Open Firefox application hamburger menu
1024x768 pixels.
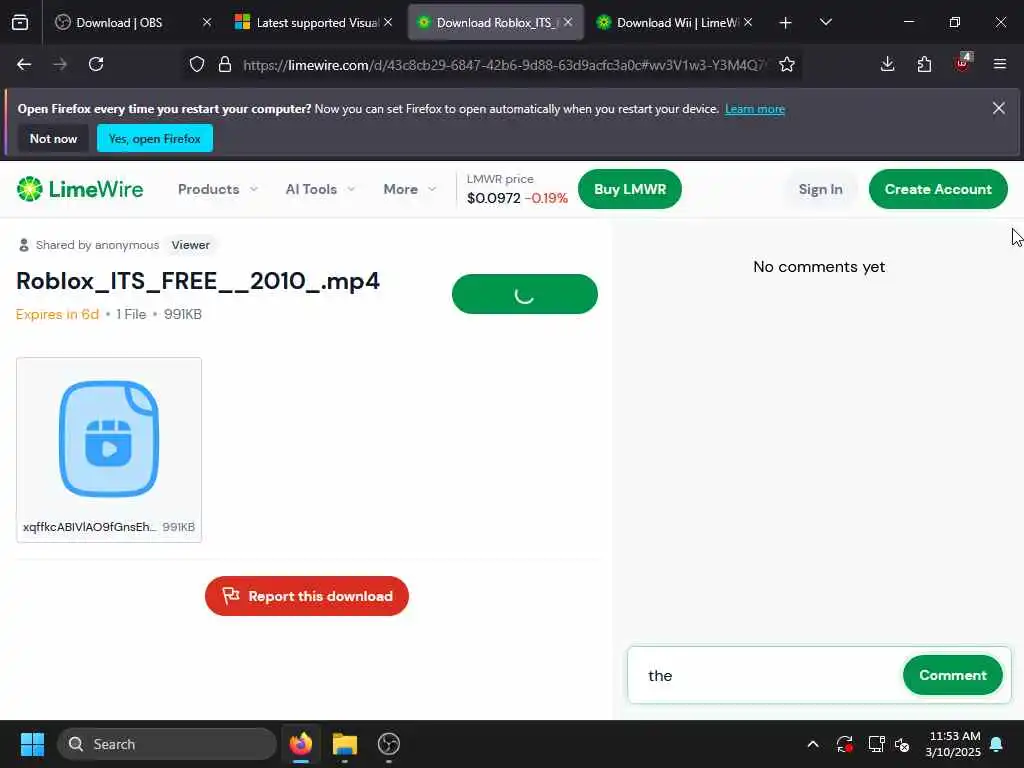point(999,64)
